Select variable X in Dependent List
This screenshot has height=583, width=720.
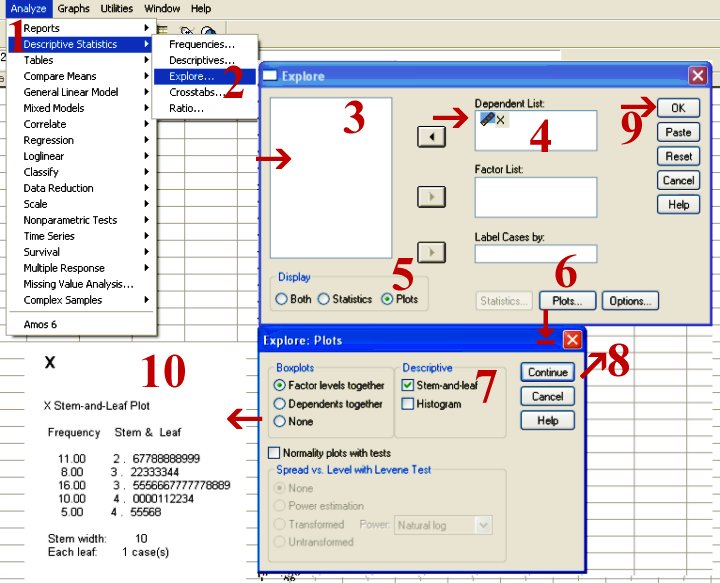(493, 120)
